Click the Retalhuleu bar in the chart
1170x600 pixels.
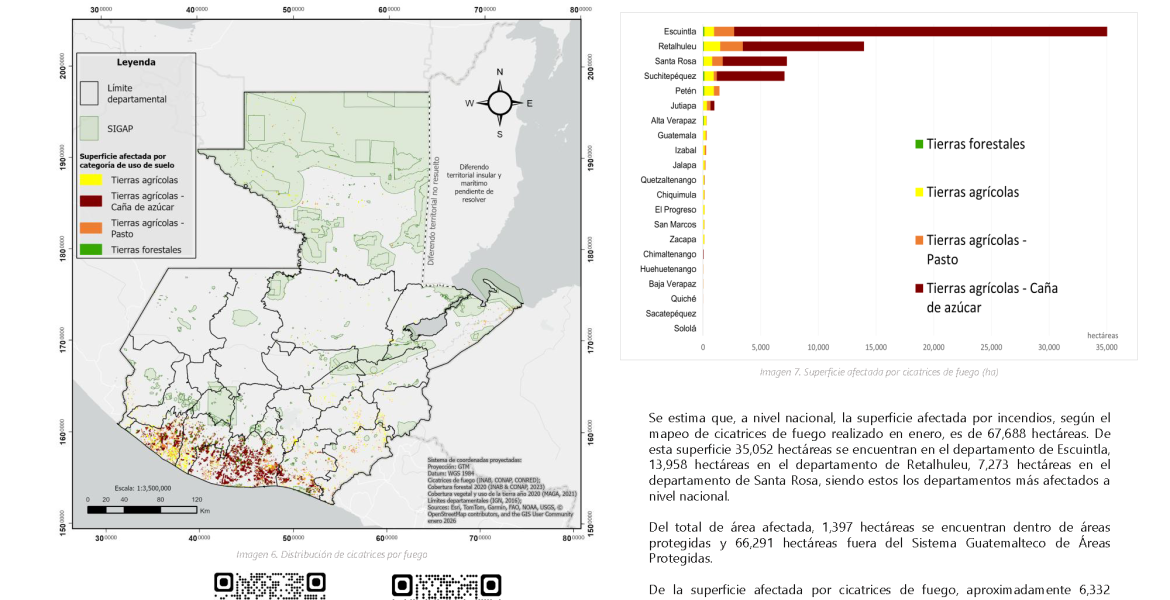(802, 46)
